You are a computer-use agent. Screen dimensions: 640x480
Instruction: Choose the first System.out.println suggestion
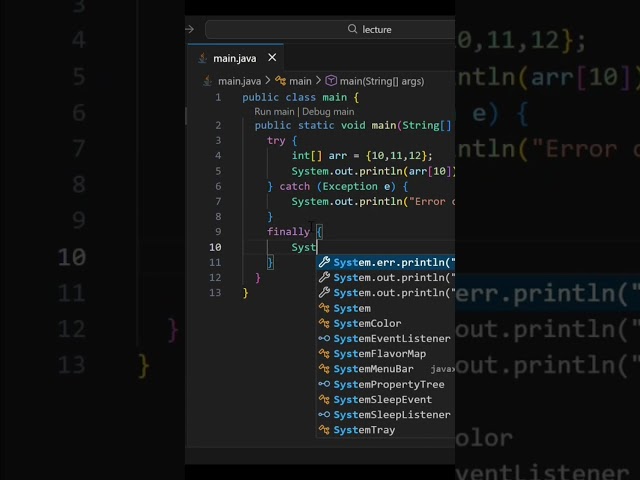[386, 278]
